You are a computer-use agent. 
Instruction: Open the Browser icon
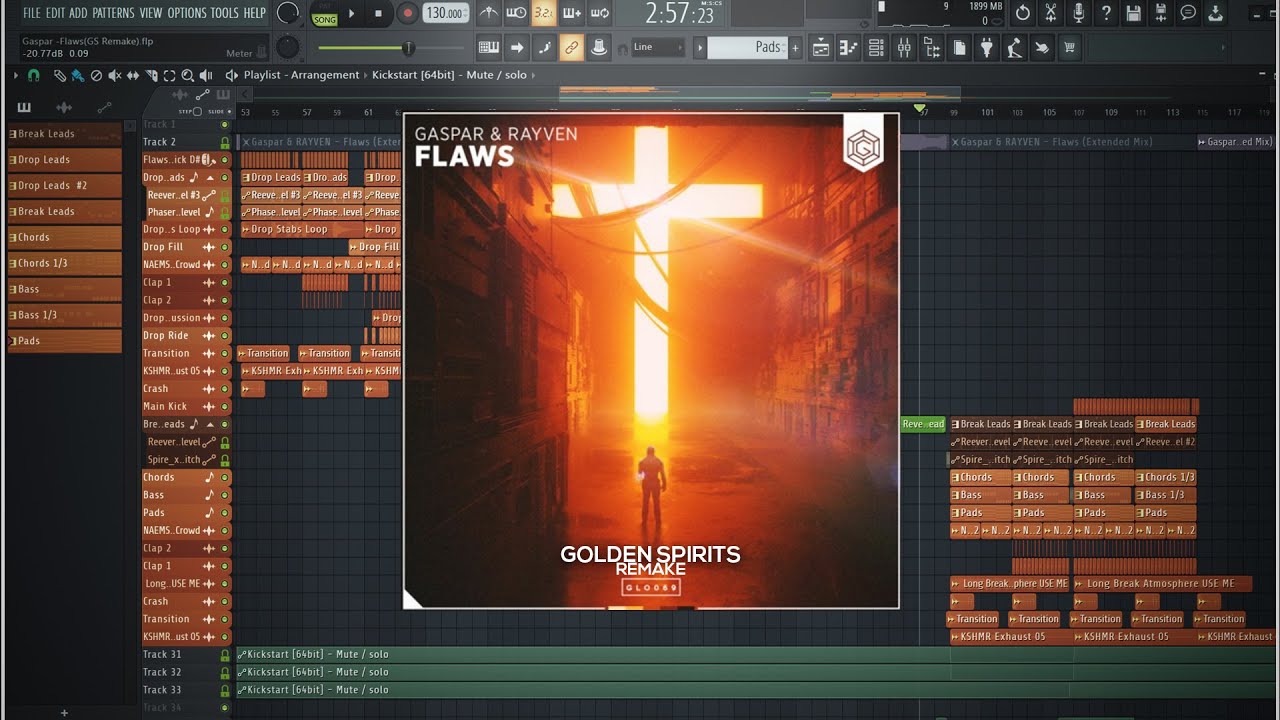pyautogui.click(x=931, y=47)
